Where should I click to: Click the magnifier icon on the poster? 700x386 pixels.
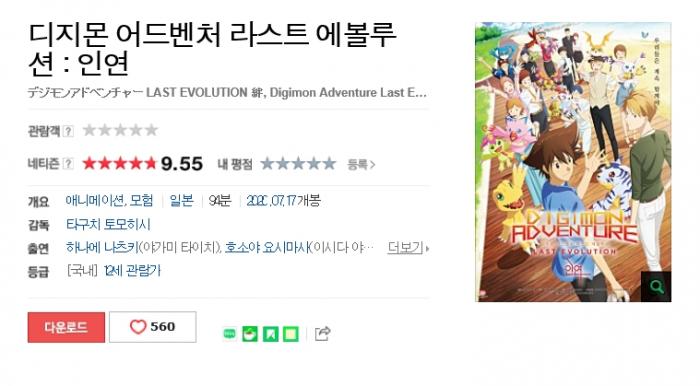pos(656,286)
